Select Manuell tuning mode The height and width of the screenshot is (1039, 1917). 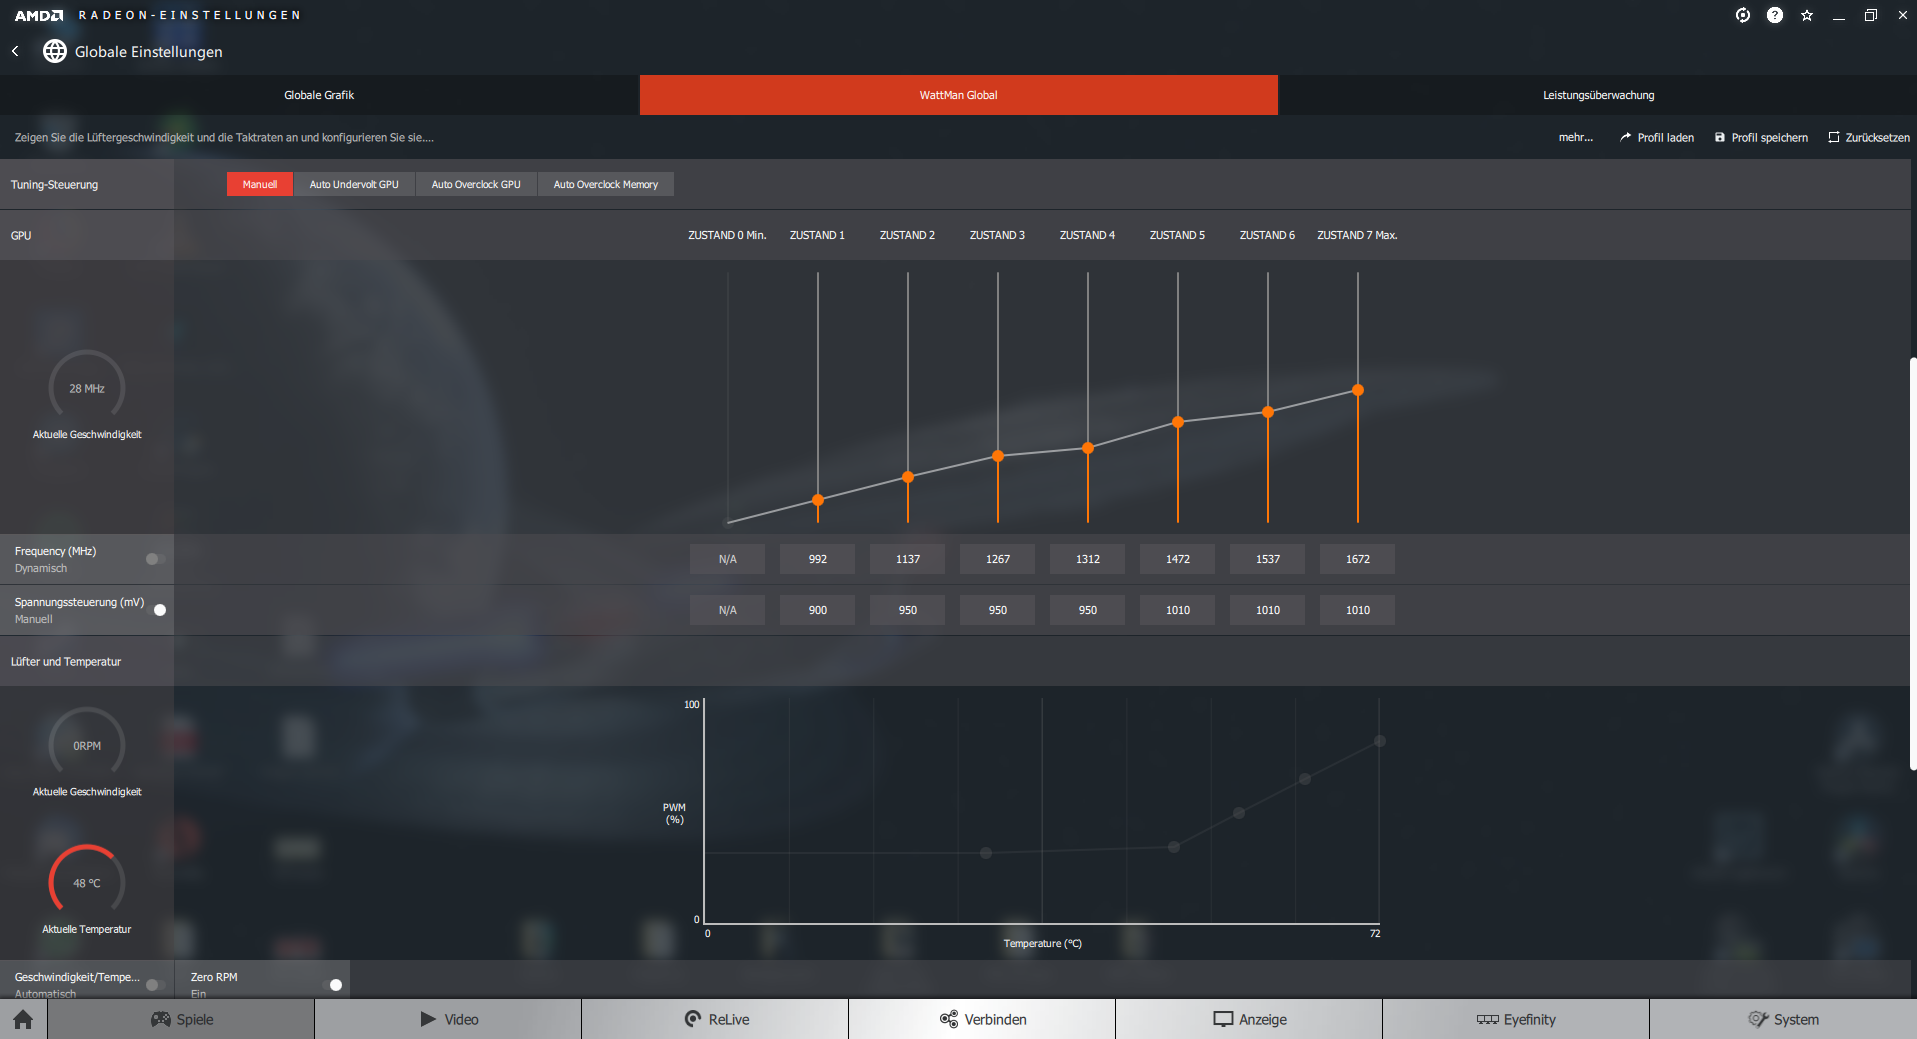click(x=260, y=184)
